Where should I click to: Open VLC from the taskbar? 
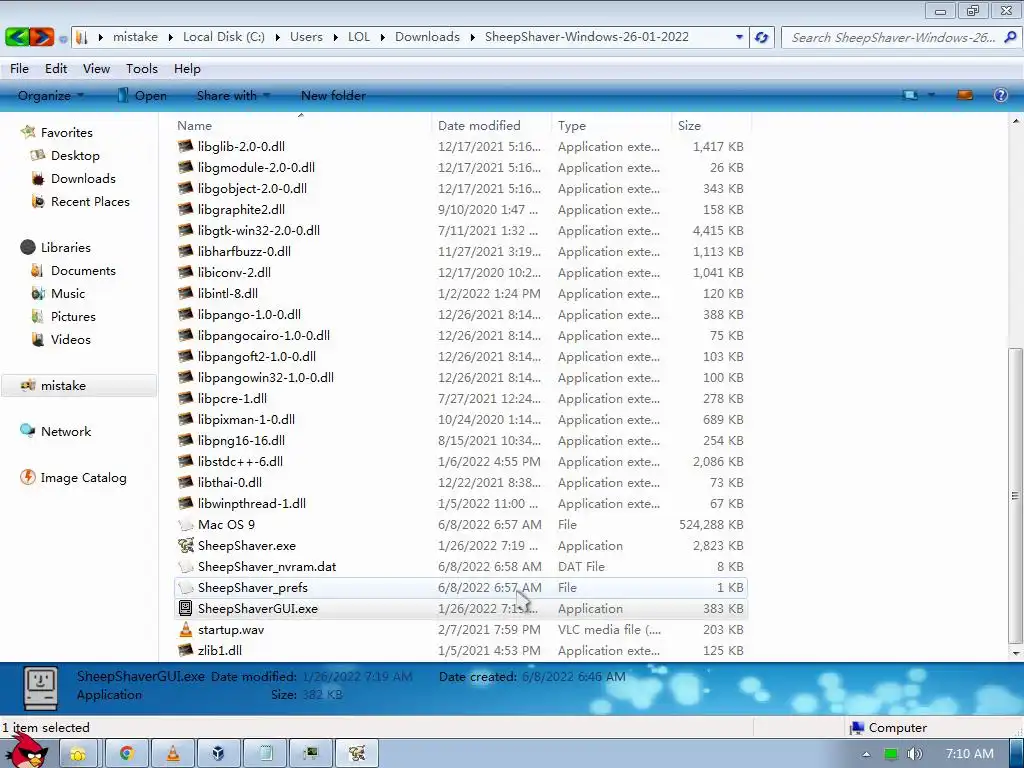(x=173, y=754)
